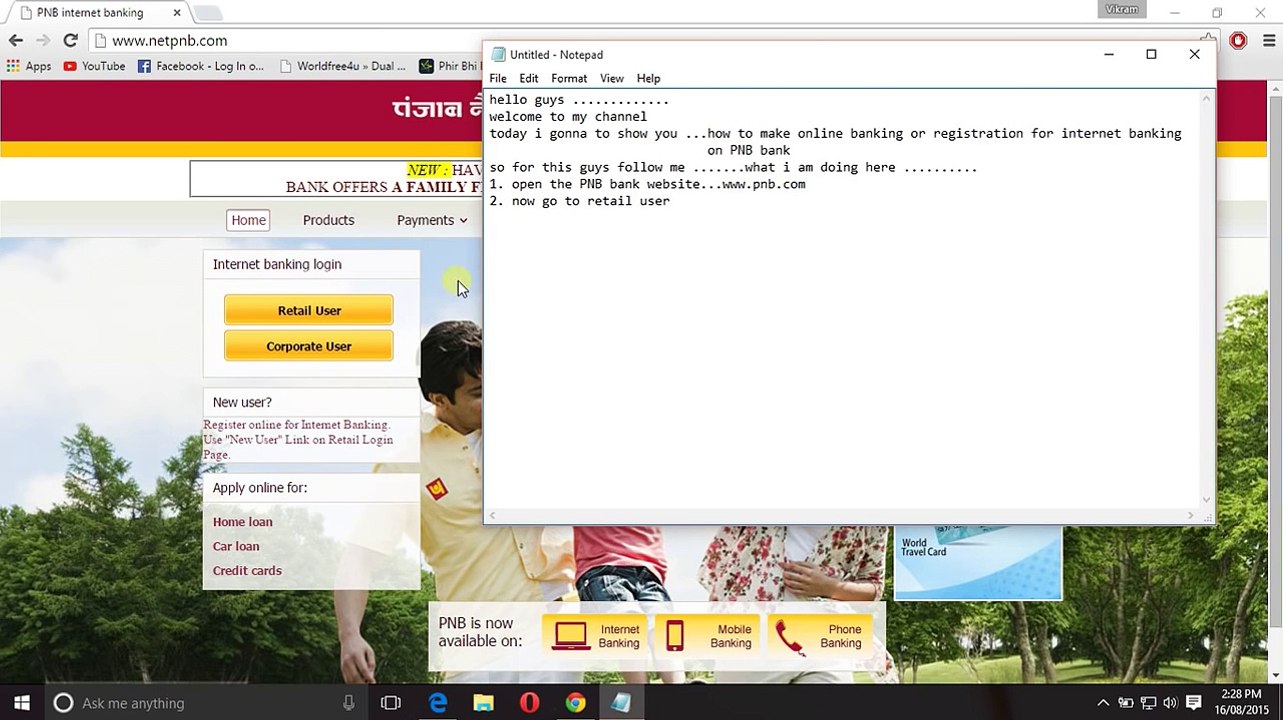The height and width of the screenshot is (720, 1283).
Task: Select the PNB internet banking browser tab
Action: click(95, 13)
